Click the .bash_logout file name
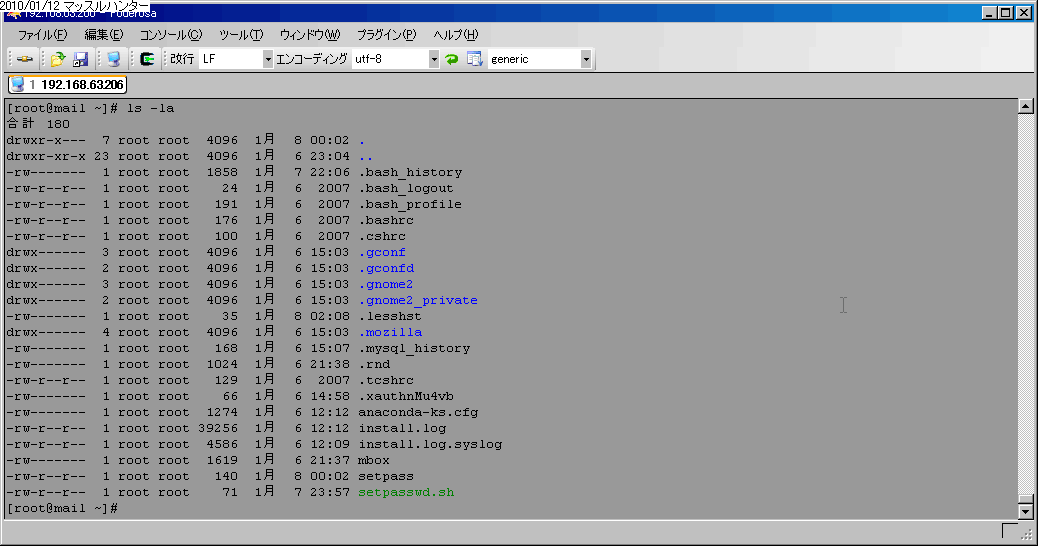This screenshot has width=1038, height=546. [405, 188]
